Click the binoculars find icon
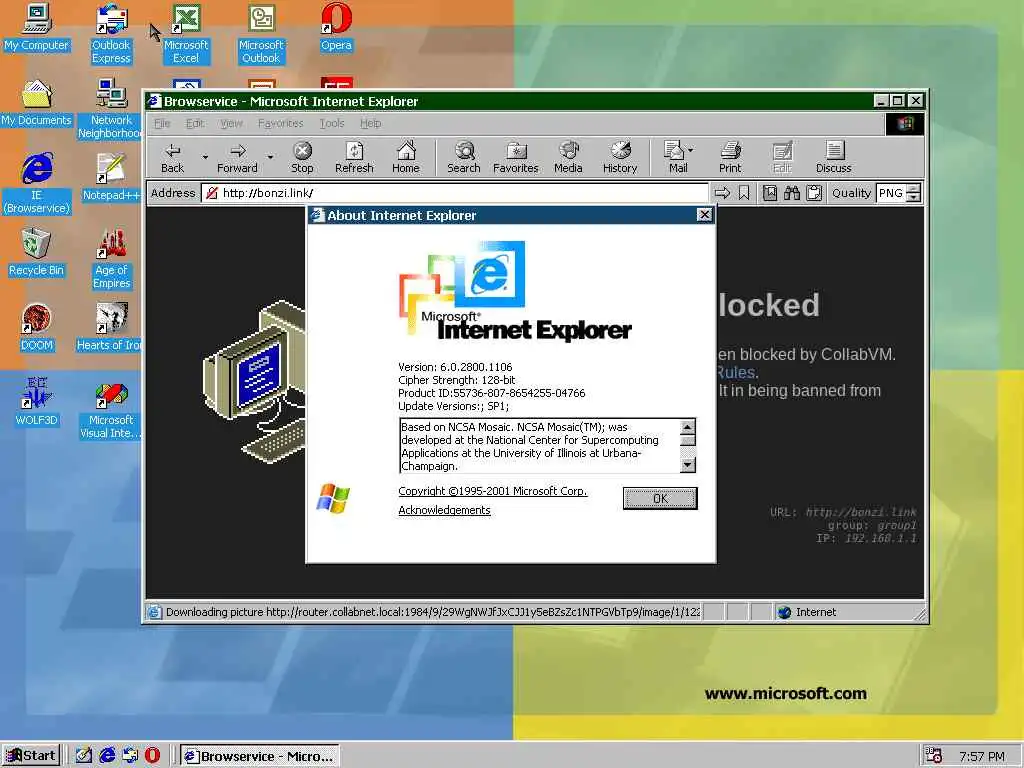The width and height of the screenshot is (1024, 768). 792,193
